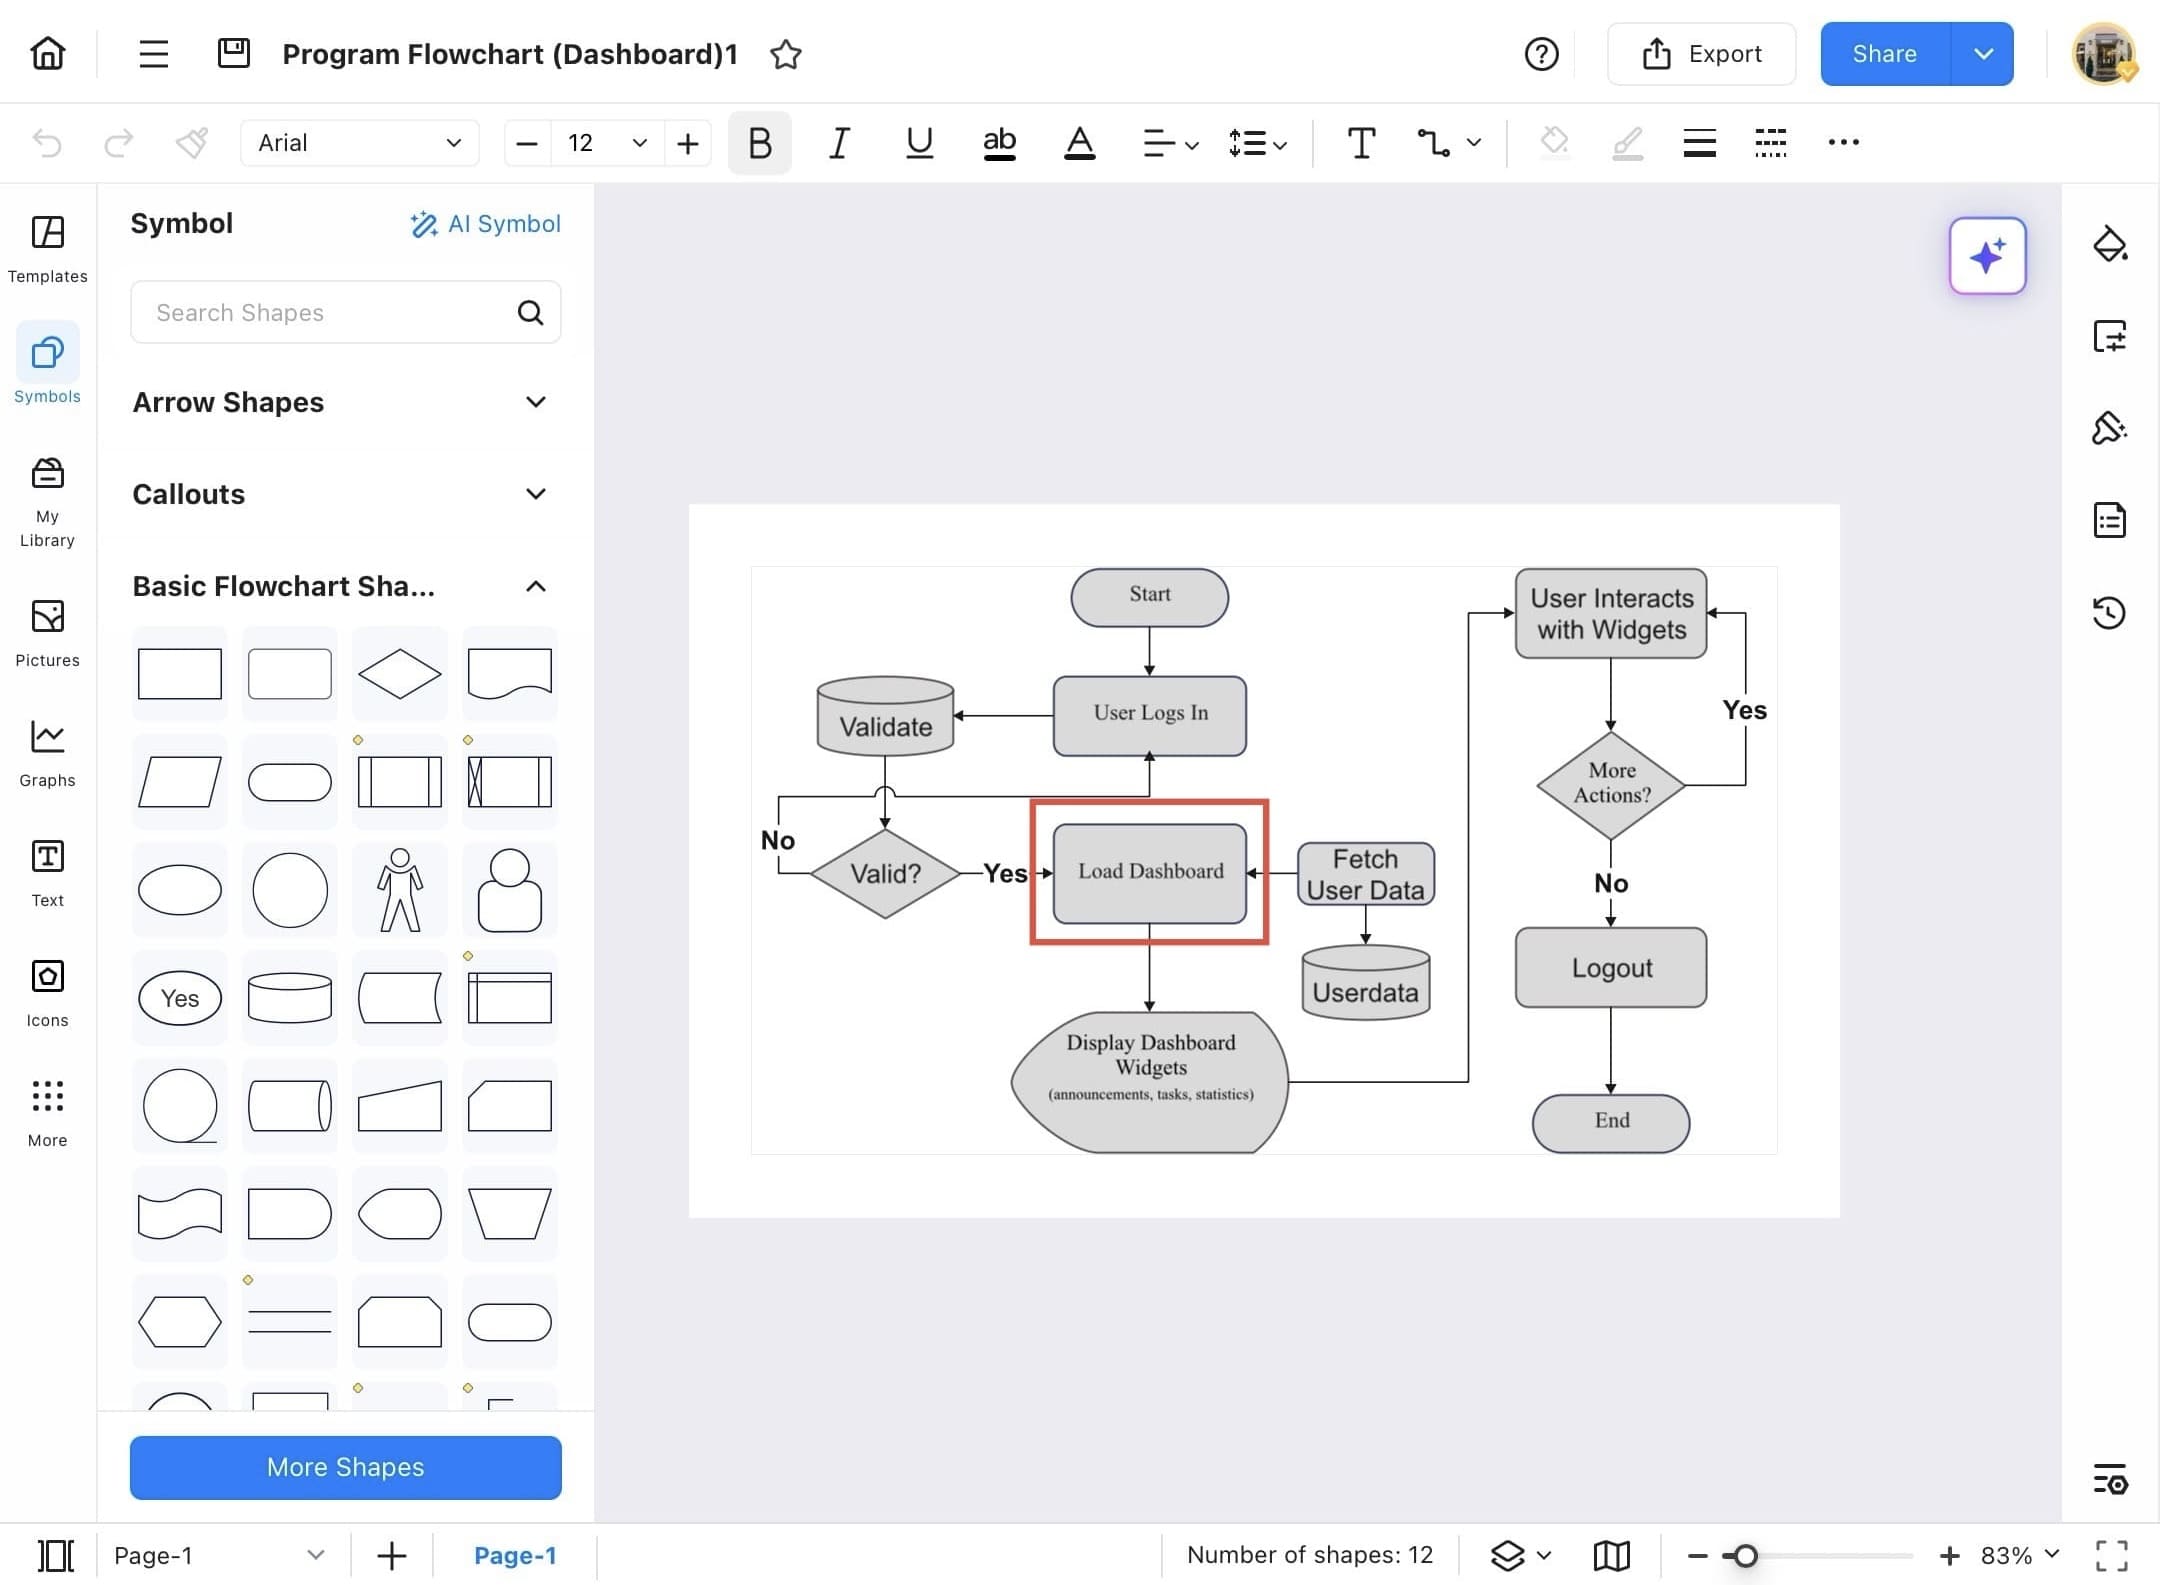Open the AI assistant sparkle button

[1987, 256]
